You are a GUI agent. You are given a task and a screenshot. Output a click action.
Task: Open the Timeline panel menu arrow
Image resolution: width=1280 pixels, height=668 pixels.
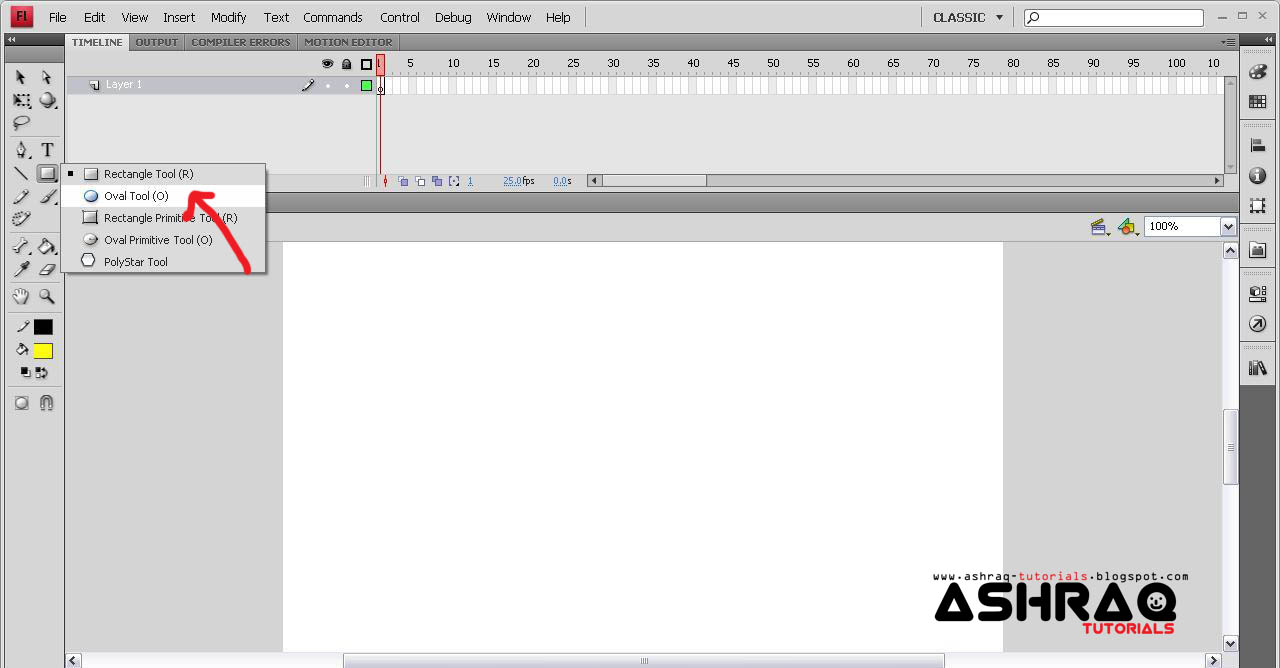point(1227,42)
